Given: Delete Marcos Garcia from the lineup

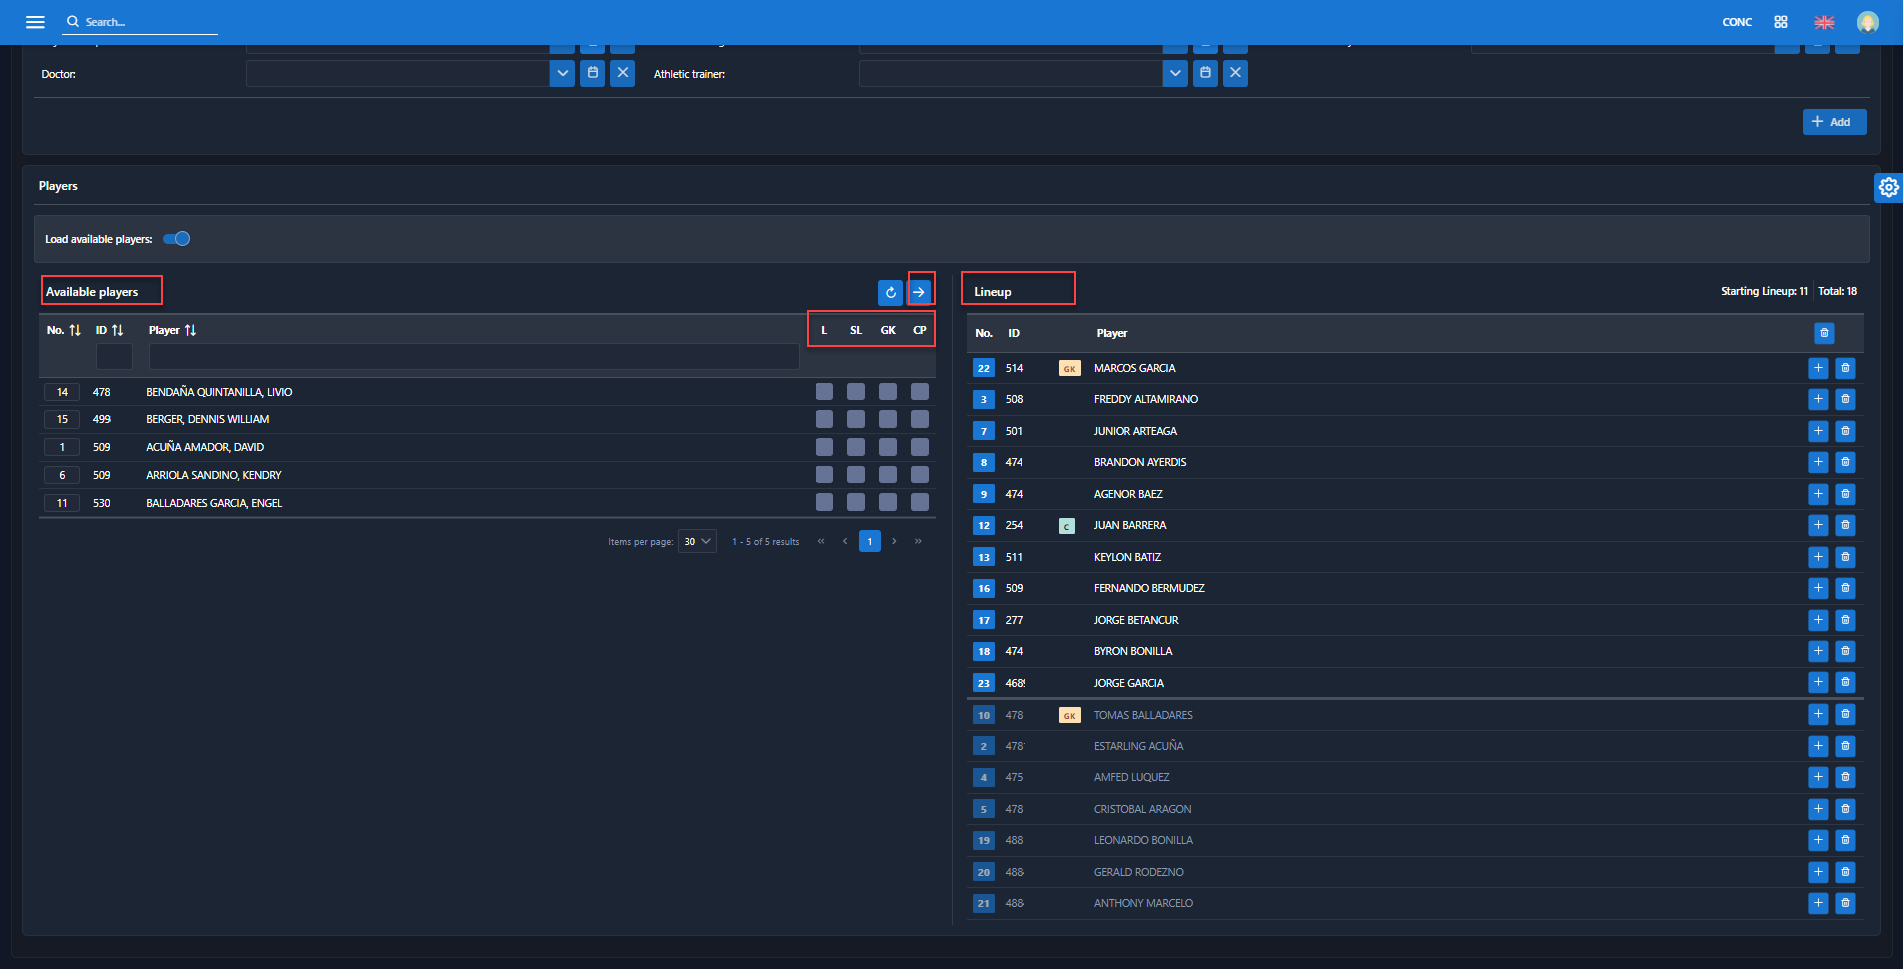Looking at the screenshot, I should [x=1845, y=368].
